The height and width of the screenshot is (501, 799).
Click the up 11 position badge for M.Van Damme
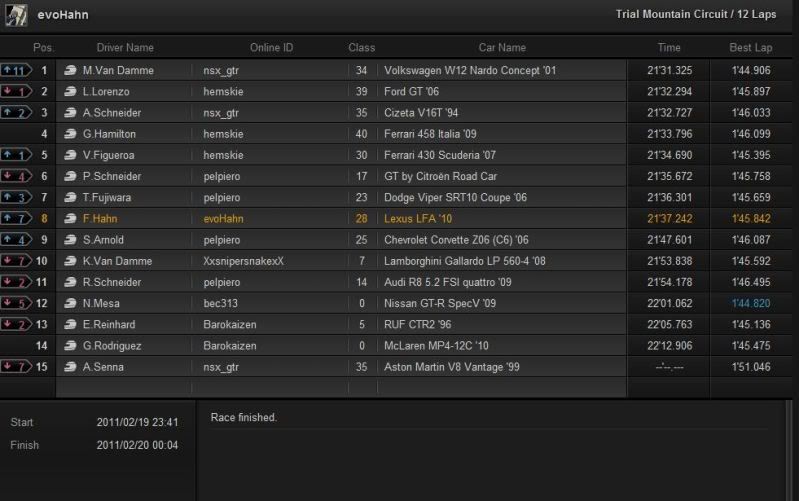click(x=16, y=70)
